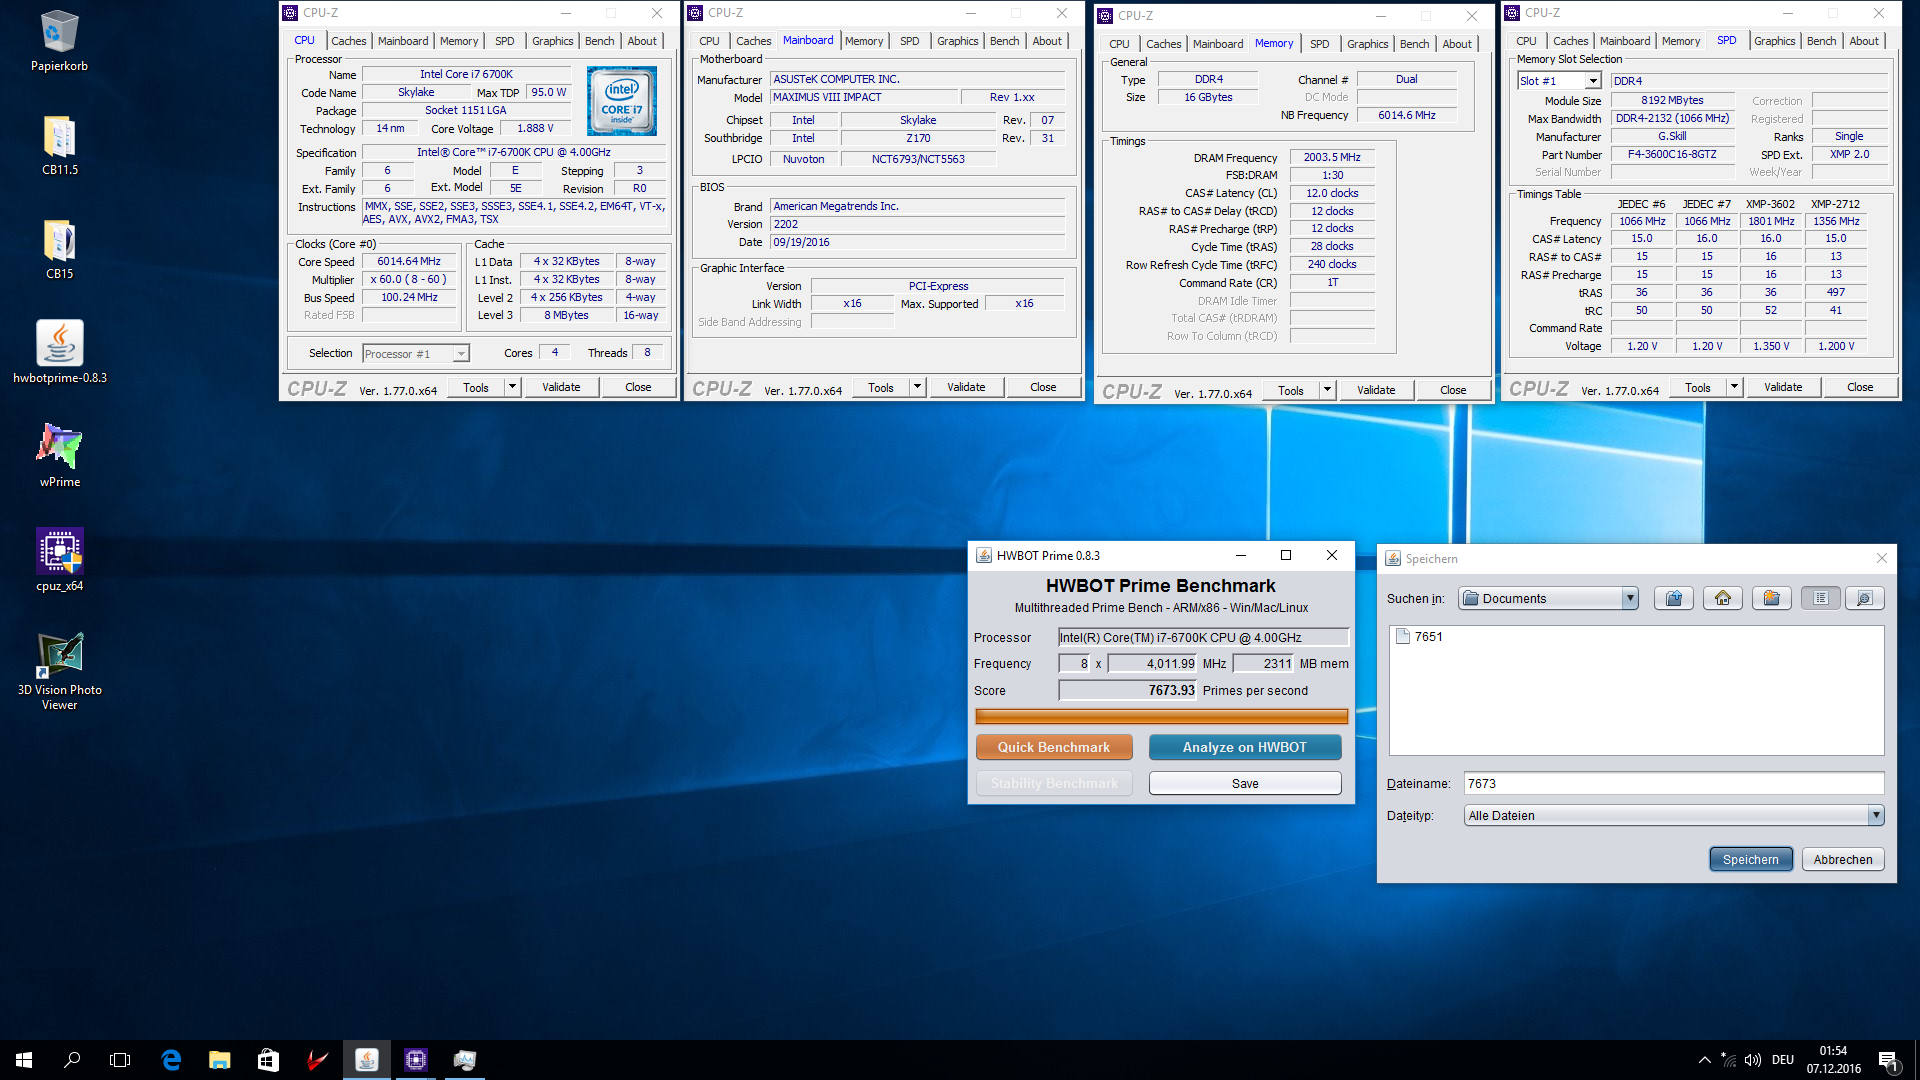Click Close button in SPD CPU-Z window

coord(1860,387)
